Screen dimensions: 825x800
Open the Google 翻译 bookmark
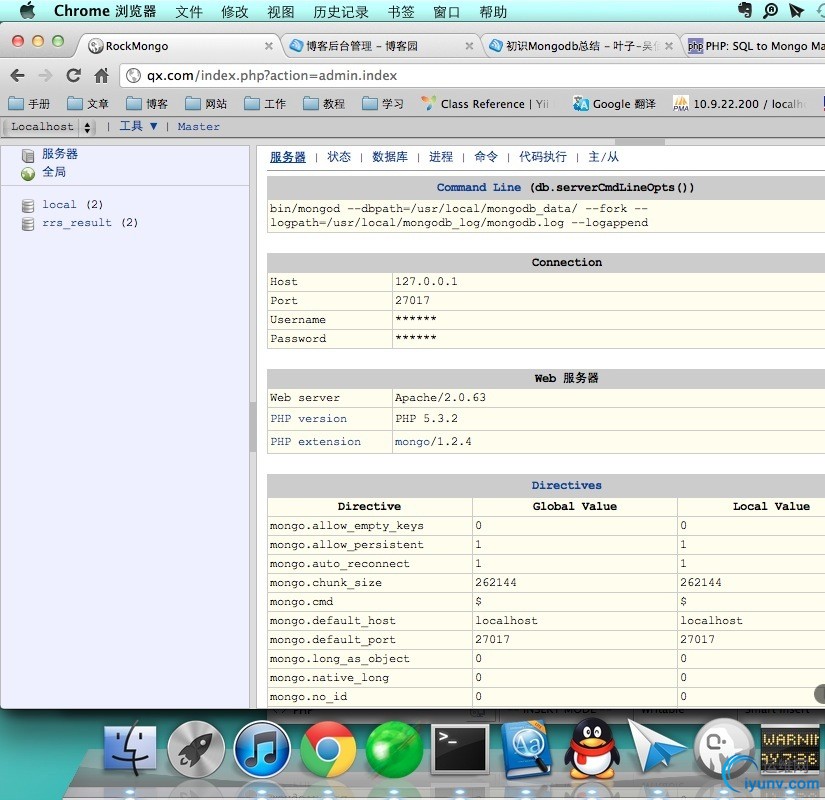point(615,104)
